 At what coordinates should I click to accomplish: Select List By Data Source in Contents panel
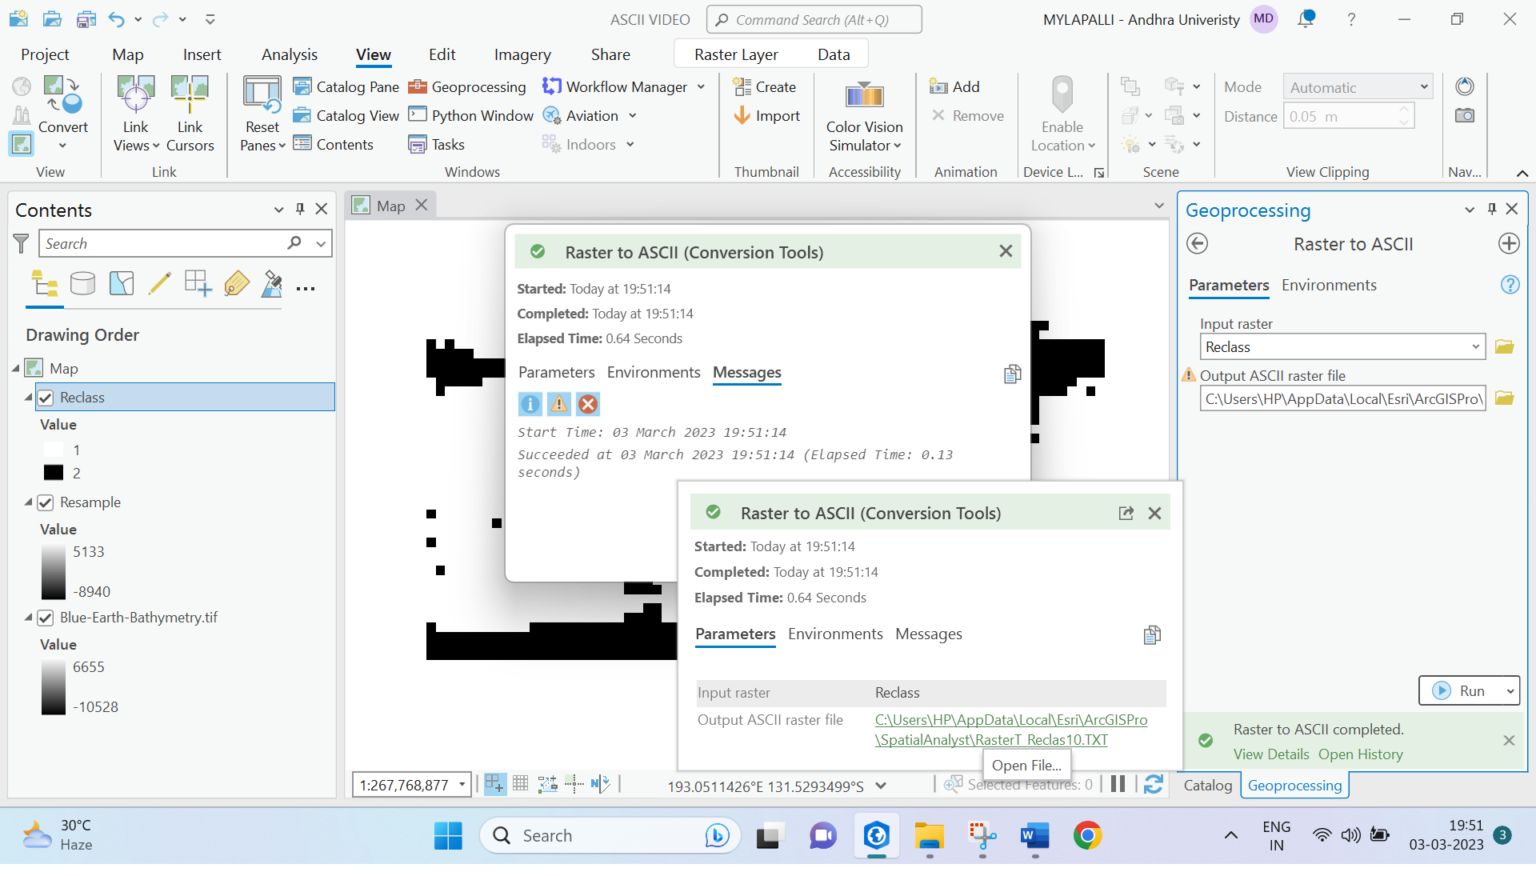coord(83,283)
